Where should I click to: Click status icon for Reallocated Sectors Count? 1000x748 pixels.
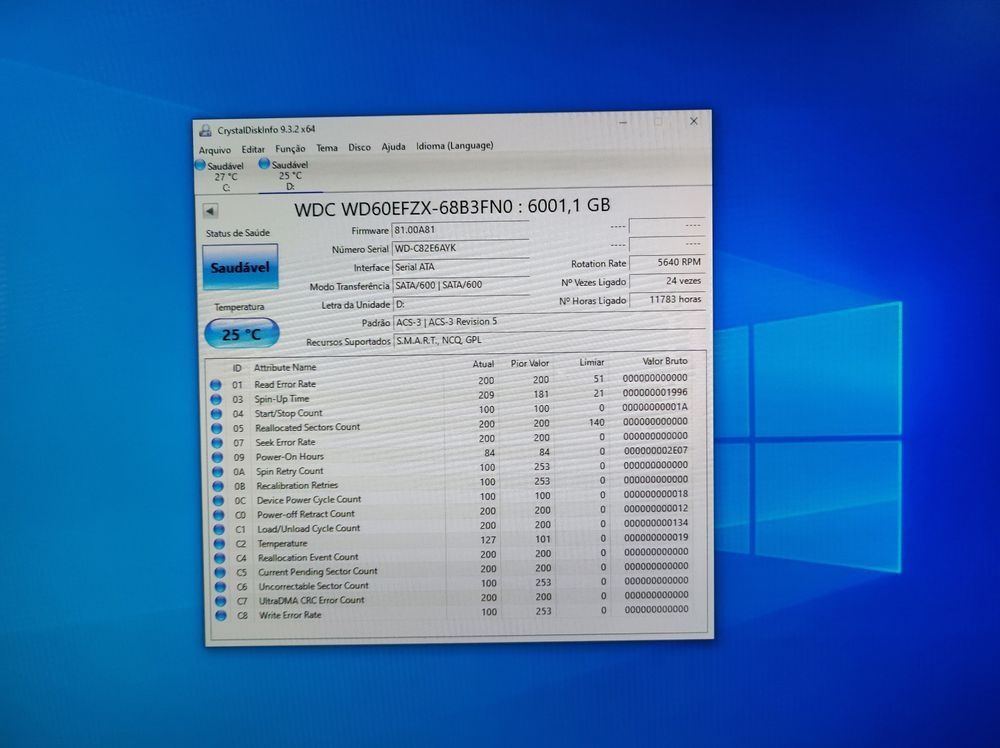[x=216, y=429]
